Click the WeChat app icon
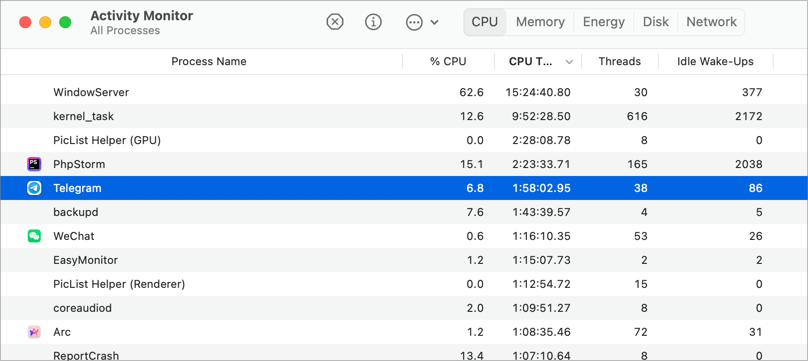The height and width of the screenshot is (361, 808). click(34, 236)
